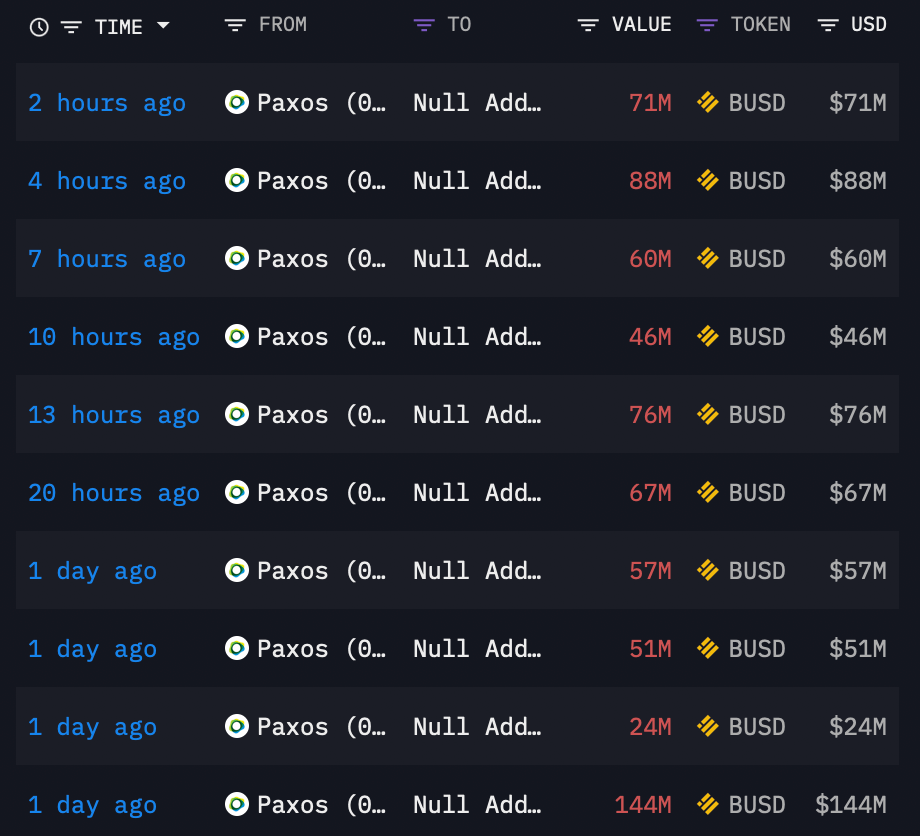920x836 pixels.
Task: Open the TIME column filter icon
Action: click(71, 27)
